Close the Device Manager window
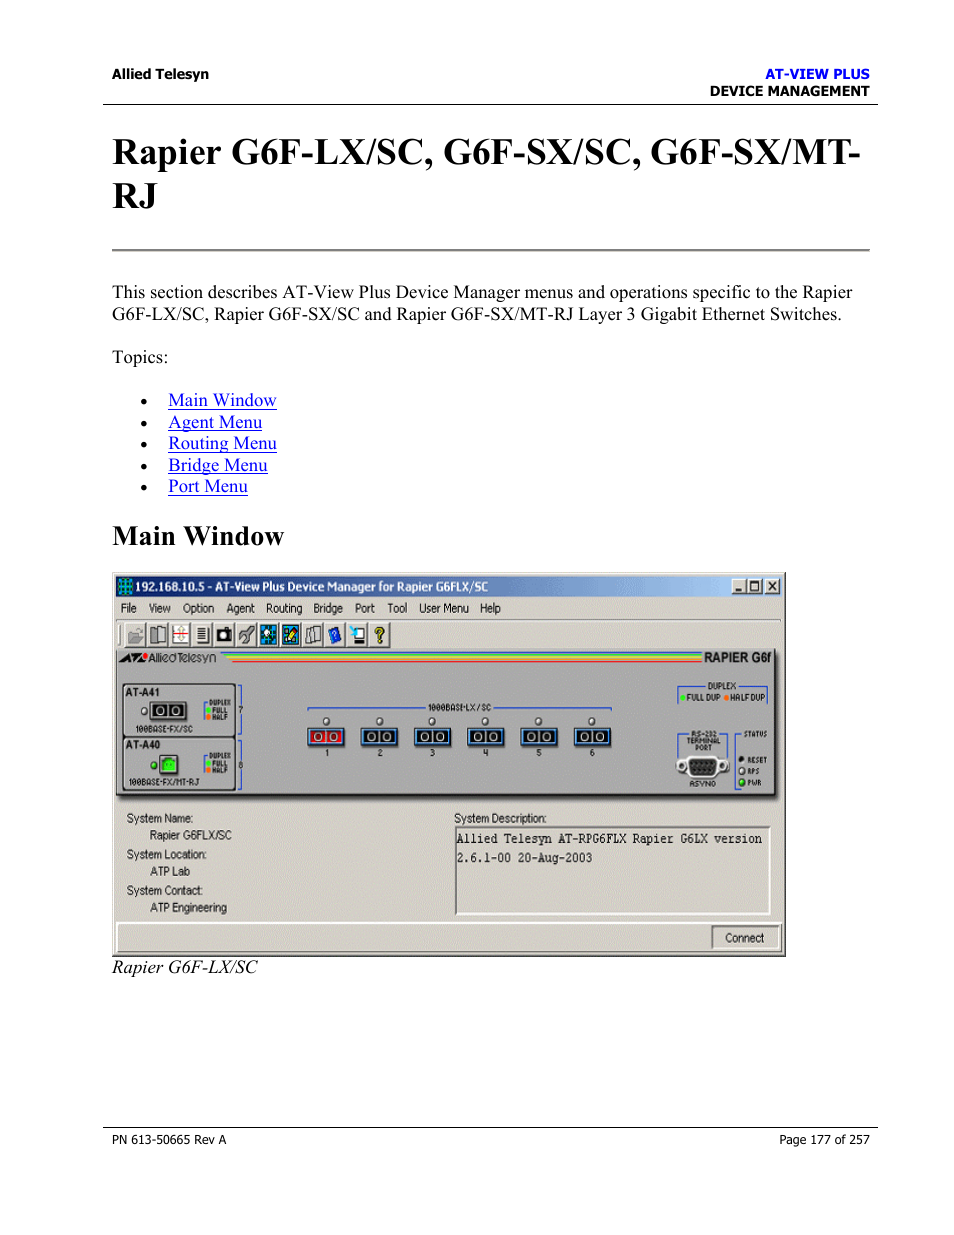 point(772,586)
